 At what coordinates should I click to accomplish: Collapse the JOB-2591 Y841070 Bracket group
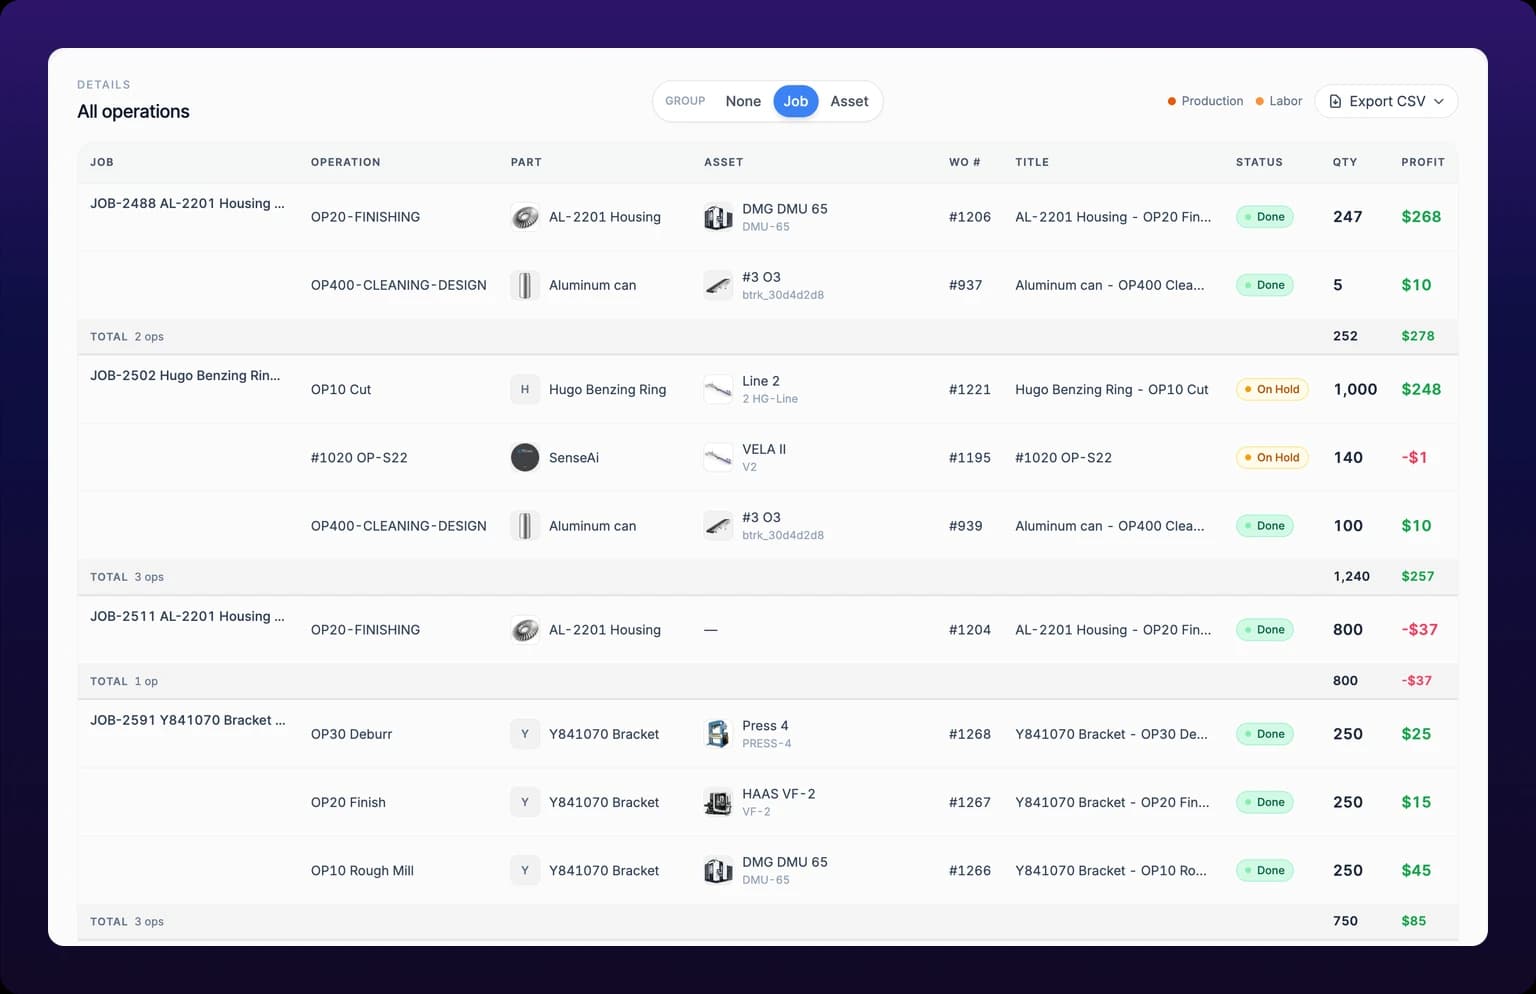tap(188, 720)
